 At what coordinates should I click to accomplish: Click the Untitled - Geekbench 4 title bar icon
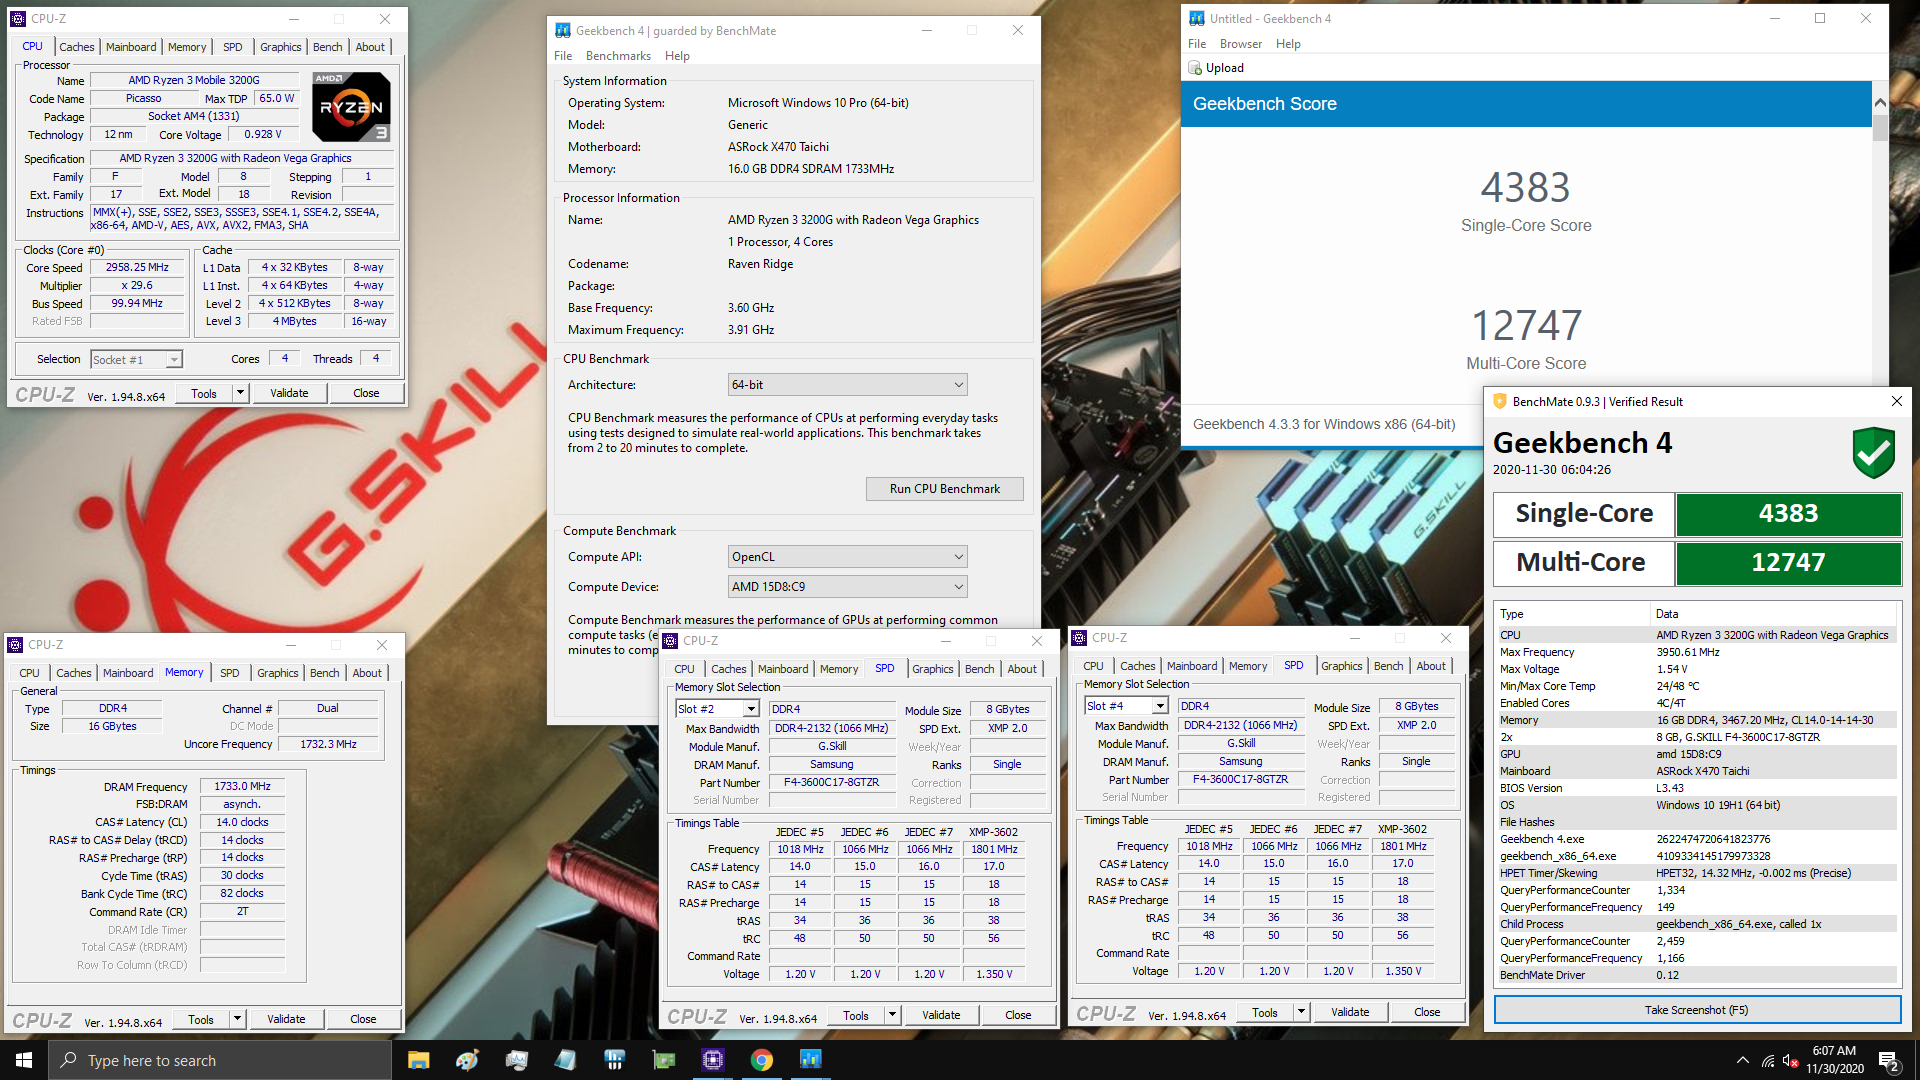[1197, 19]
